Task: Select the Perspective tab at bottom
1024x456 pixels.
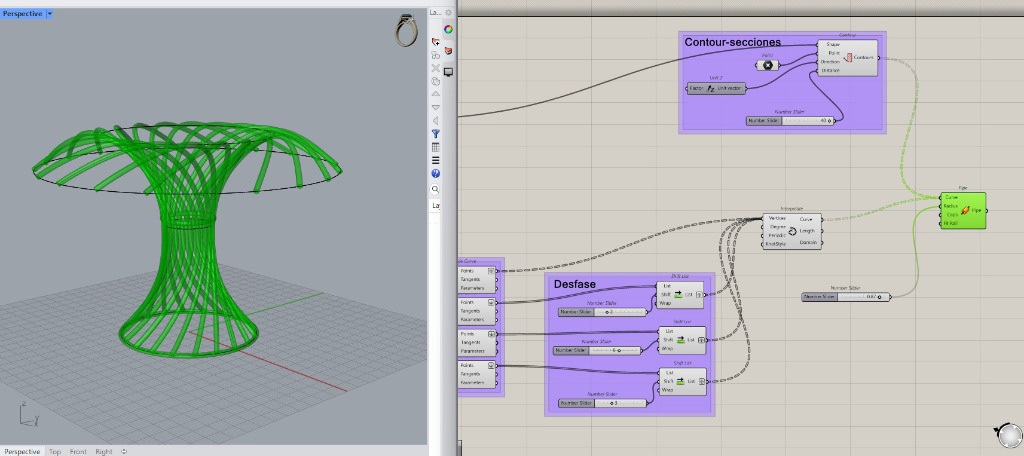Action: pos(22,451)
